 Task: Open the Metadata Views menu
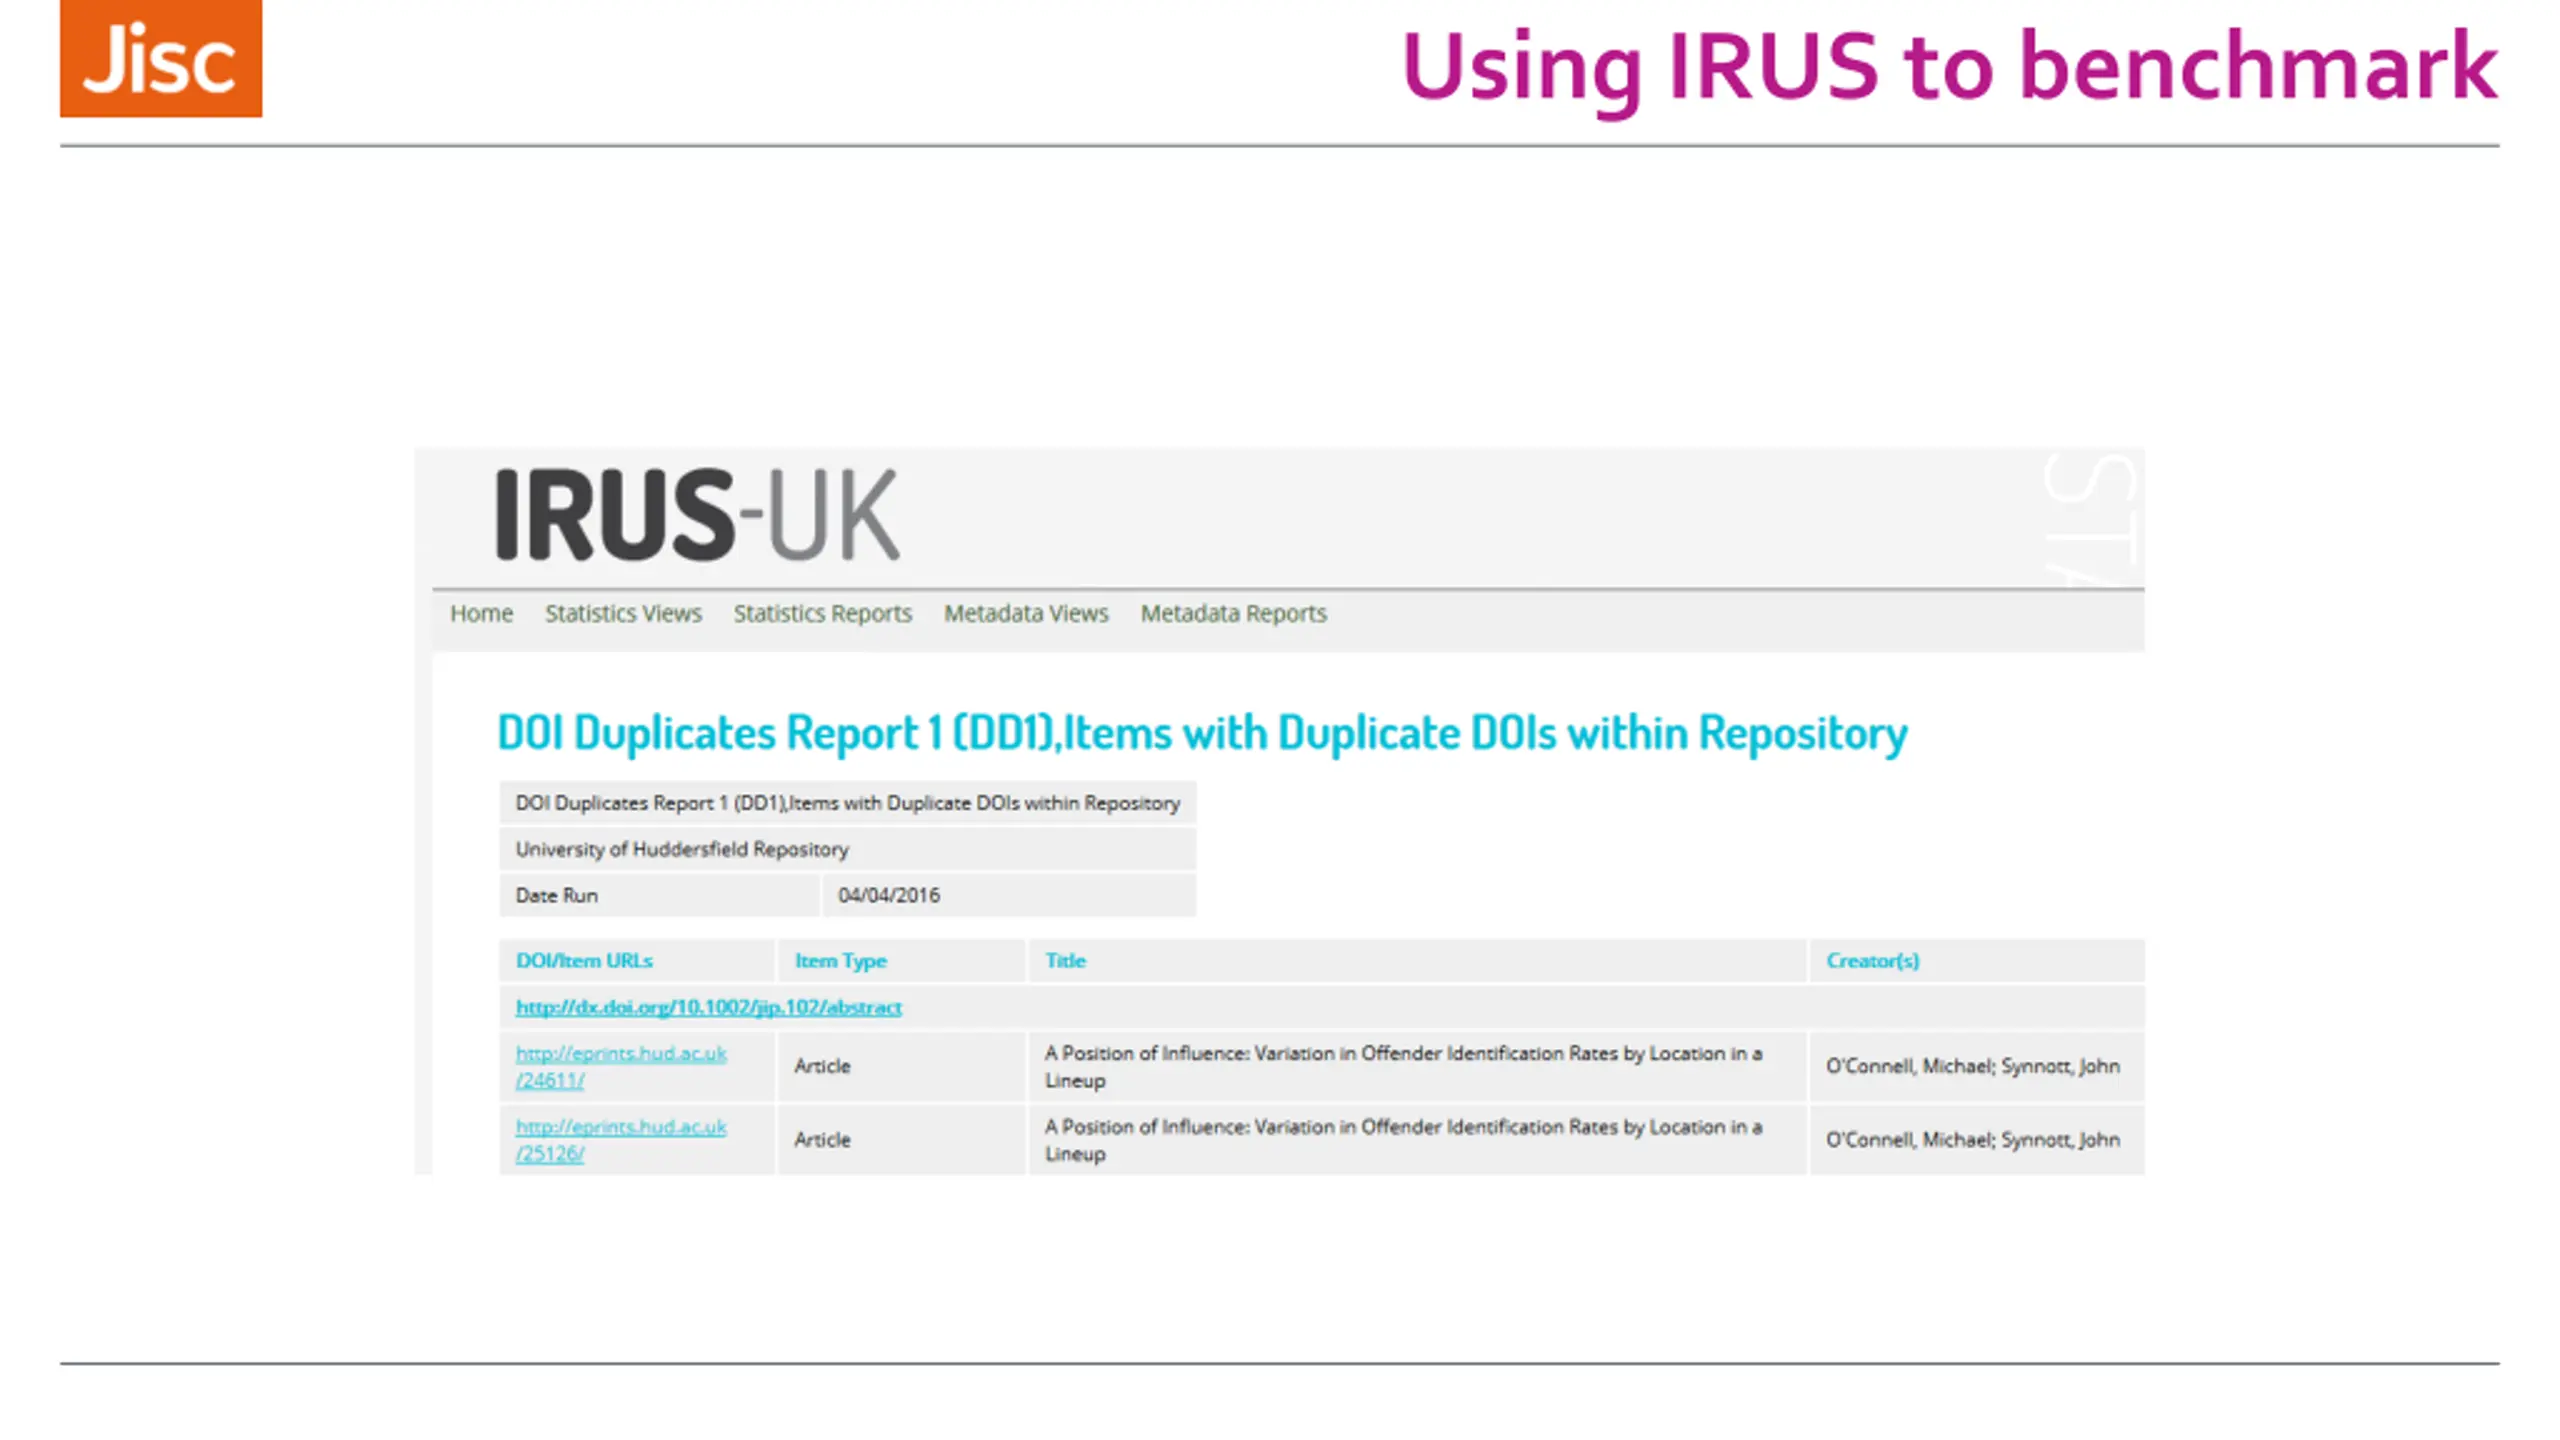tap(1026, 613)
